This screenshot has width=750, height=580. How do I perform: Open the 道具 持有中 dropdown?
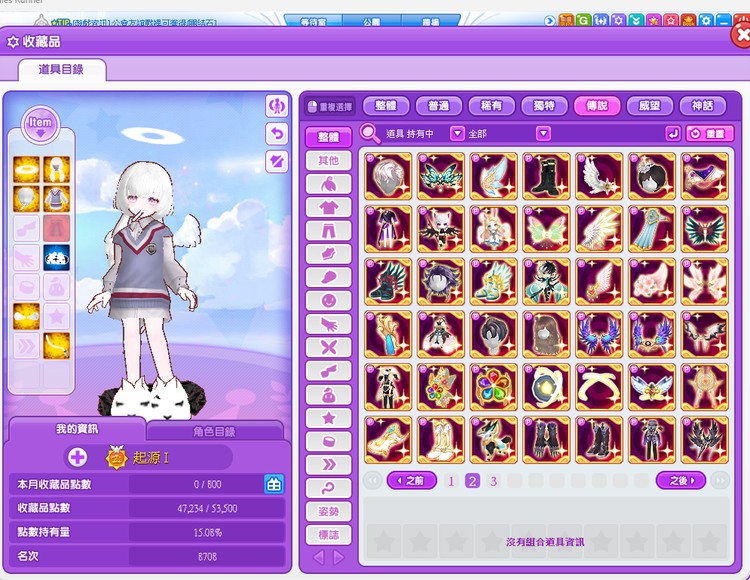(x=457, y=133)
